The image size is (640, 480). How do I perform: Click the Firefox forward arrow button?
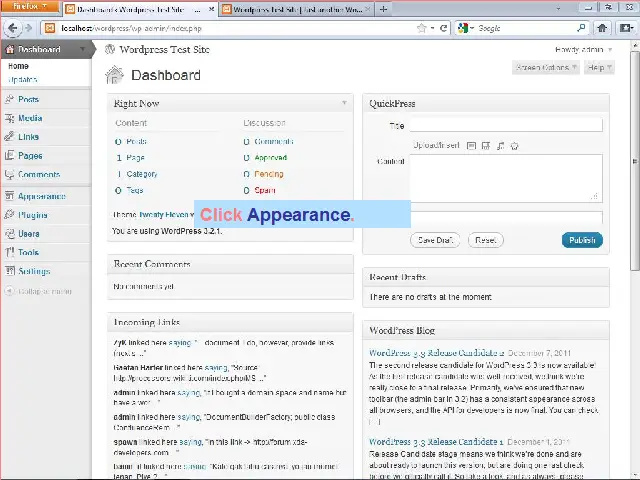(28, 28)
